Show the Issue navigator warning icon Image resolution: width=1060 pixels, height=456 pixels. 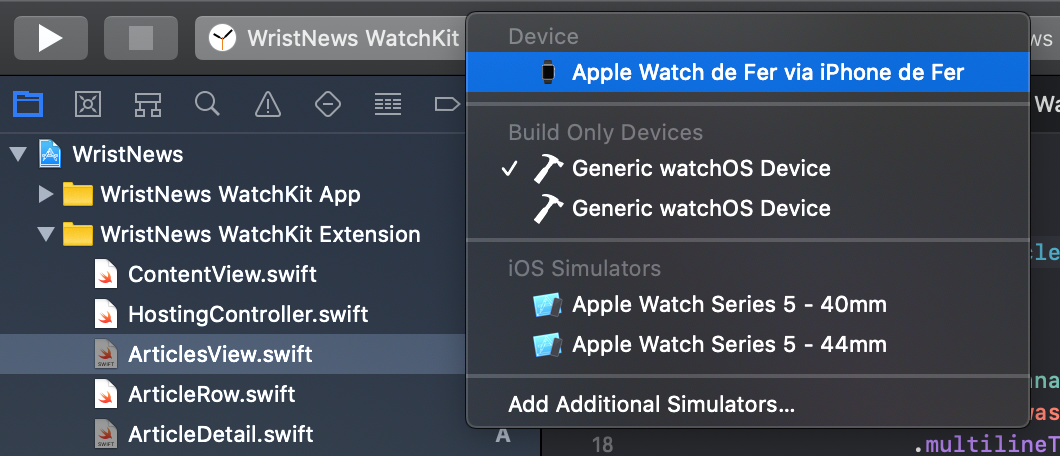click(x=268, y=104)
